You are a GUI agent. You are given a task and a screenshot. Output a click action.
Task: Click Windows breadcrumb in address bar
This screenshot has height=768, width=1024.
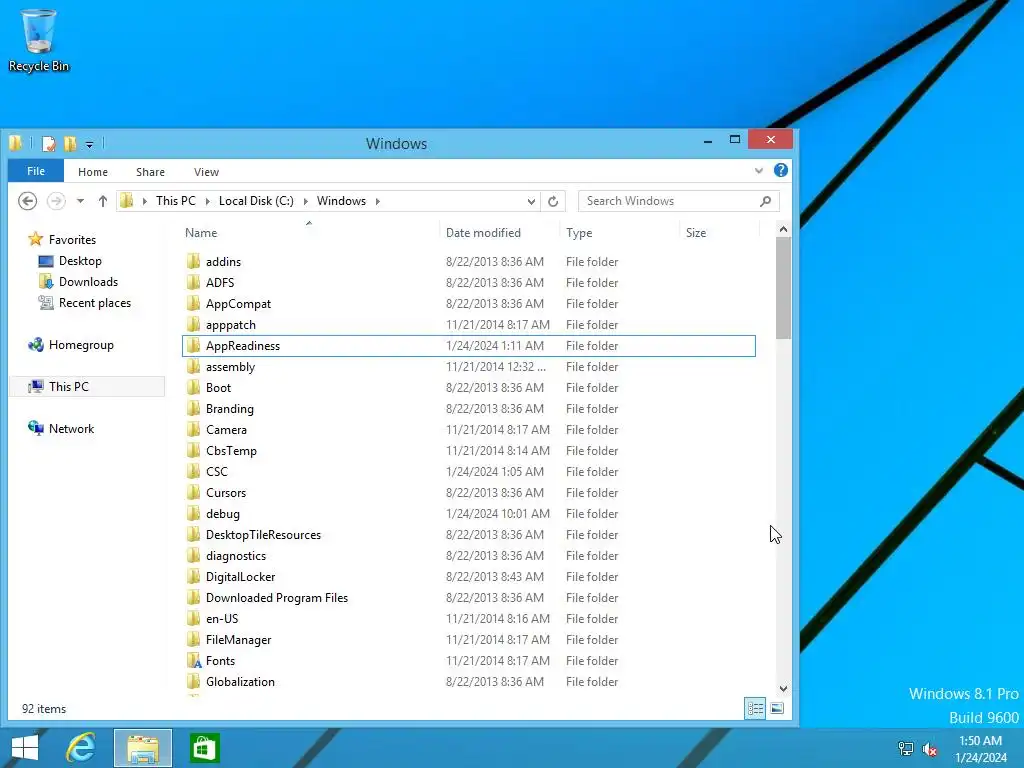point(342,201)
